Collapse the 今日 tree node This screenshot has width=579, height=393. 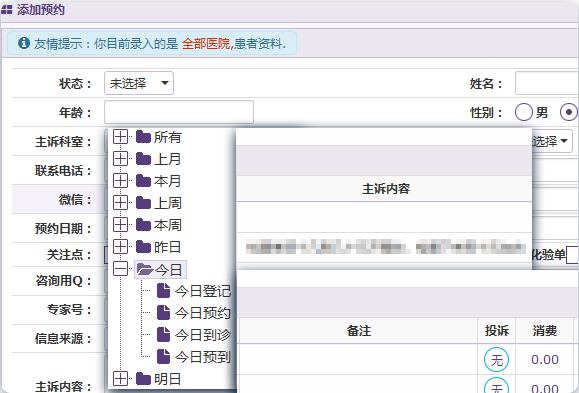click(120, 269)
